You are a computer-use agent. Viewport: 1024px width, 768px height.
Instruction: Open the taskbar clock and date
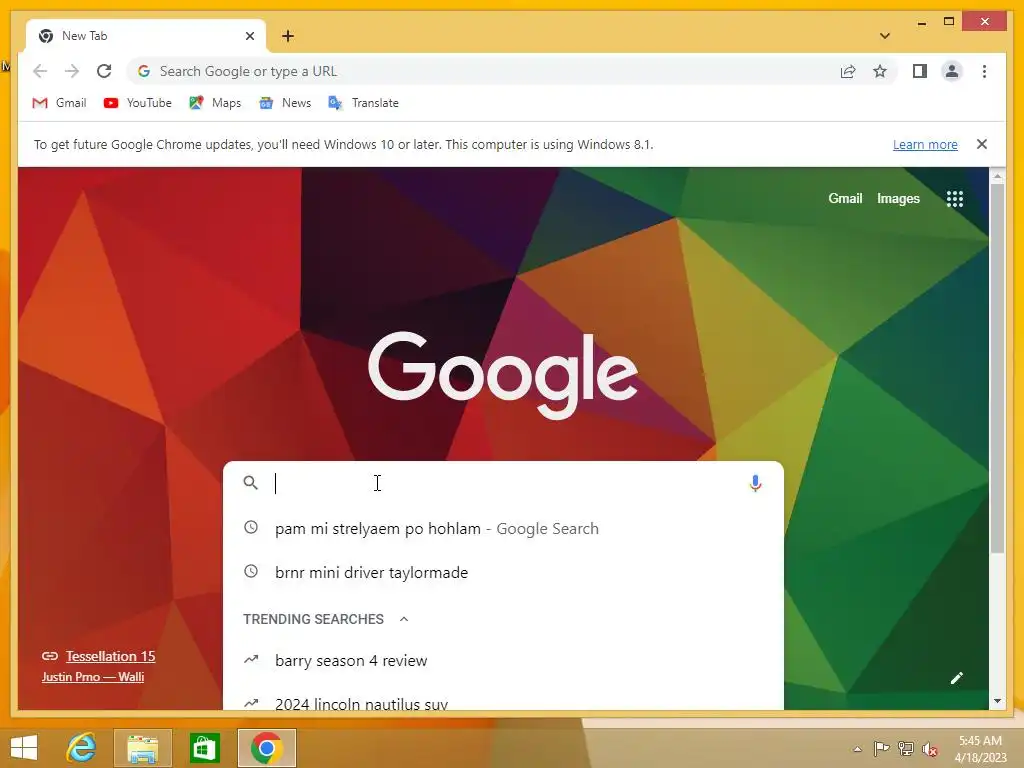[x=981, y=748]
